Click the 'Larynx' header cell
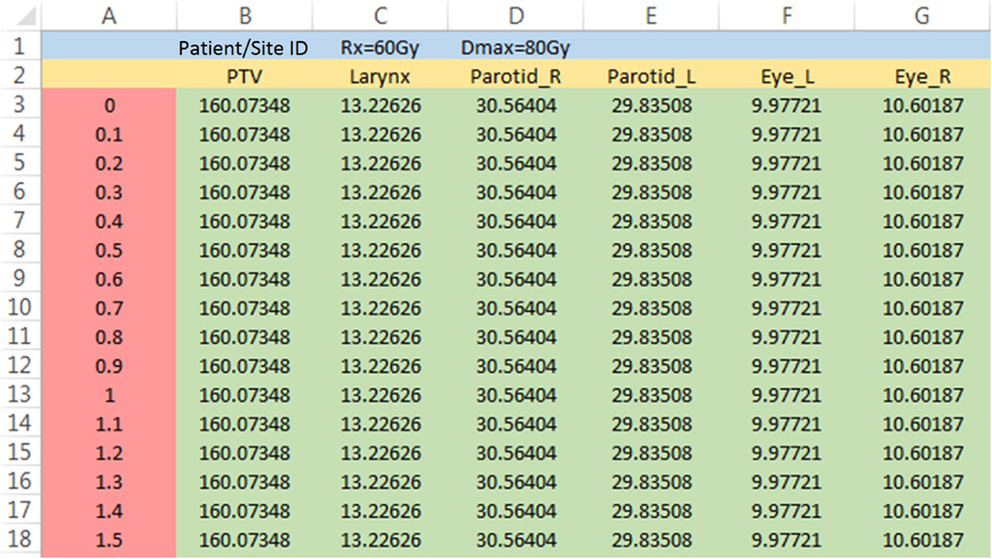 tap(380, 76)
